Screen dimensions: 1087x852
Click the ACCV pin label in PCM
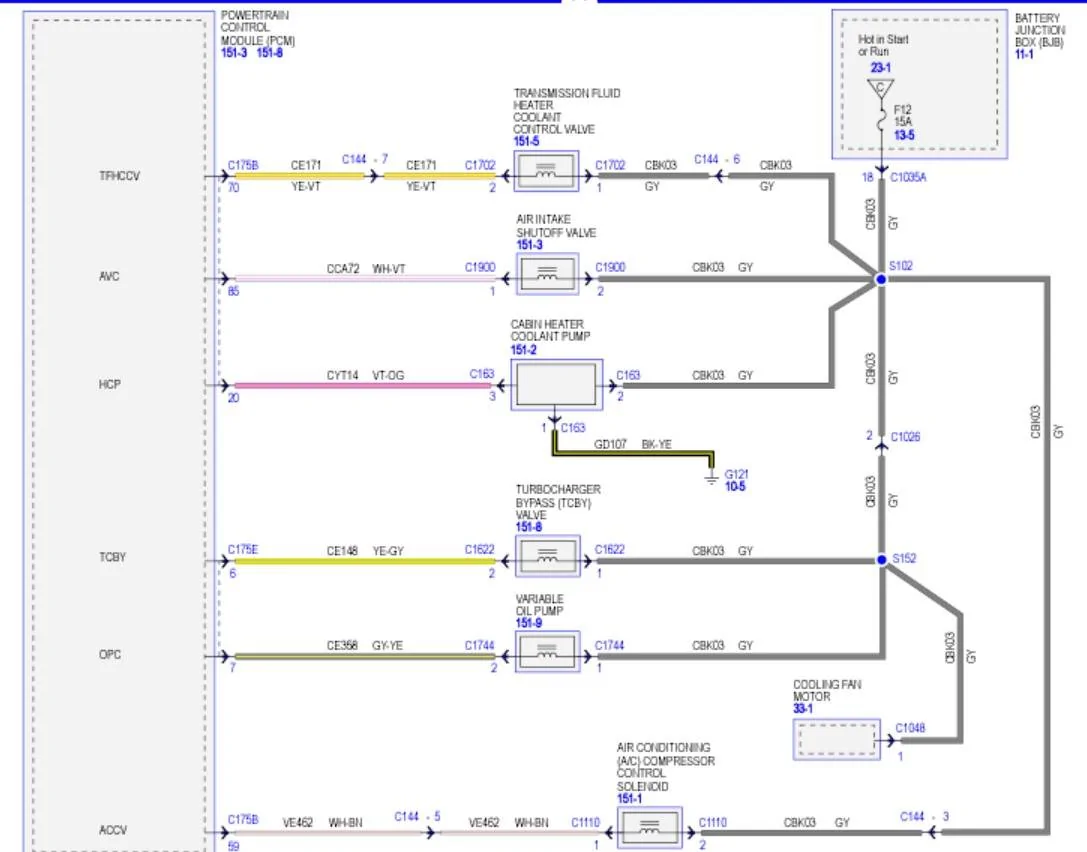coord(113,830)
